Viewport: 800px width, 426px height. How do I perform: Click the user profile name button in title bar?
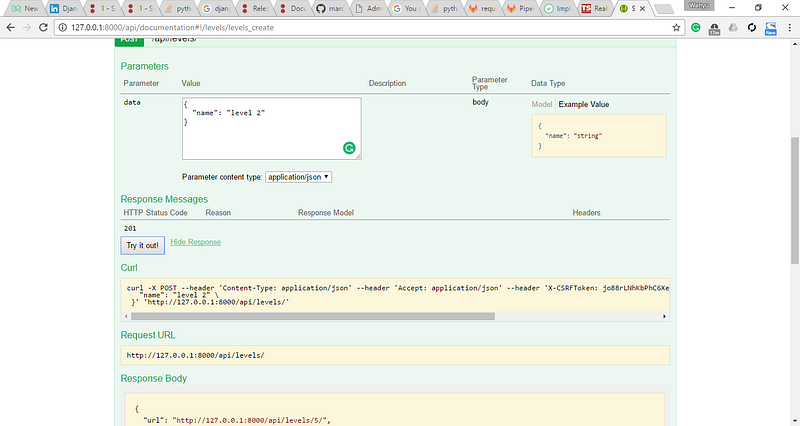(x=698, y=6)
